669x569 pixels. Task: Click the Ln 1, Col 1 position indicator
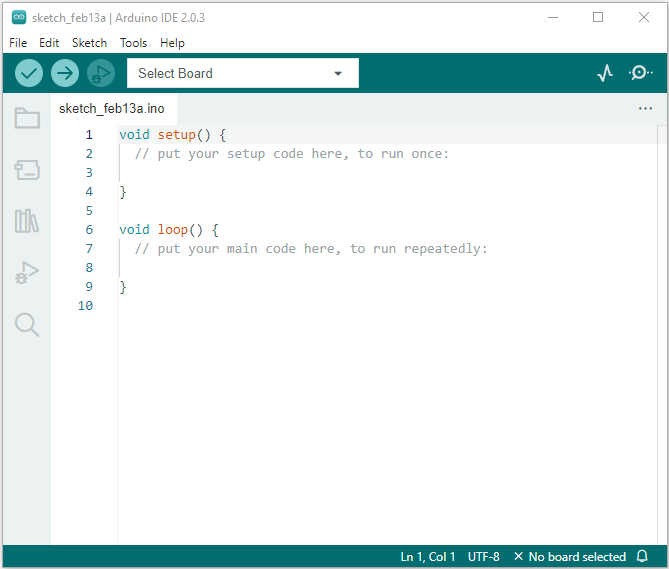click(x=428, y=557)
